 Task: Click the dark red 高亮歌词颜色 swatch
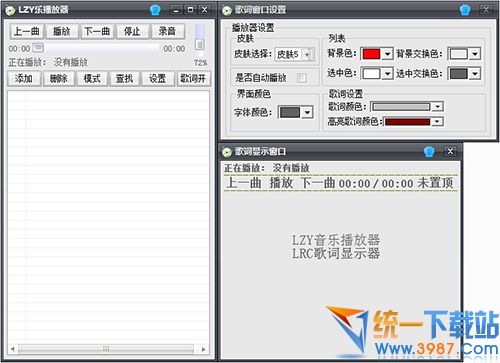pos(407,122)
